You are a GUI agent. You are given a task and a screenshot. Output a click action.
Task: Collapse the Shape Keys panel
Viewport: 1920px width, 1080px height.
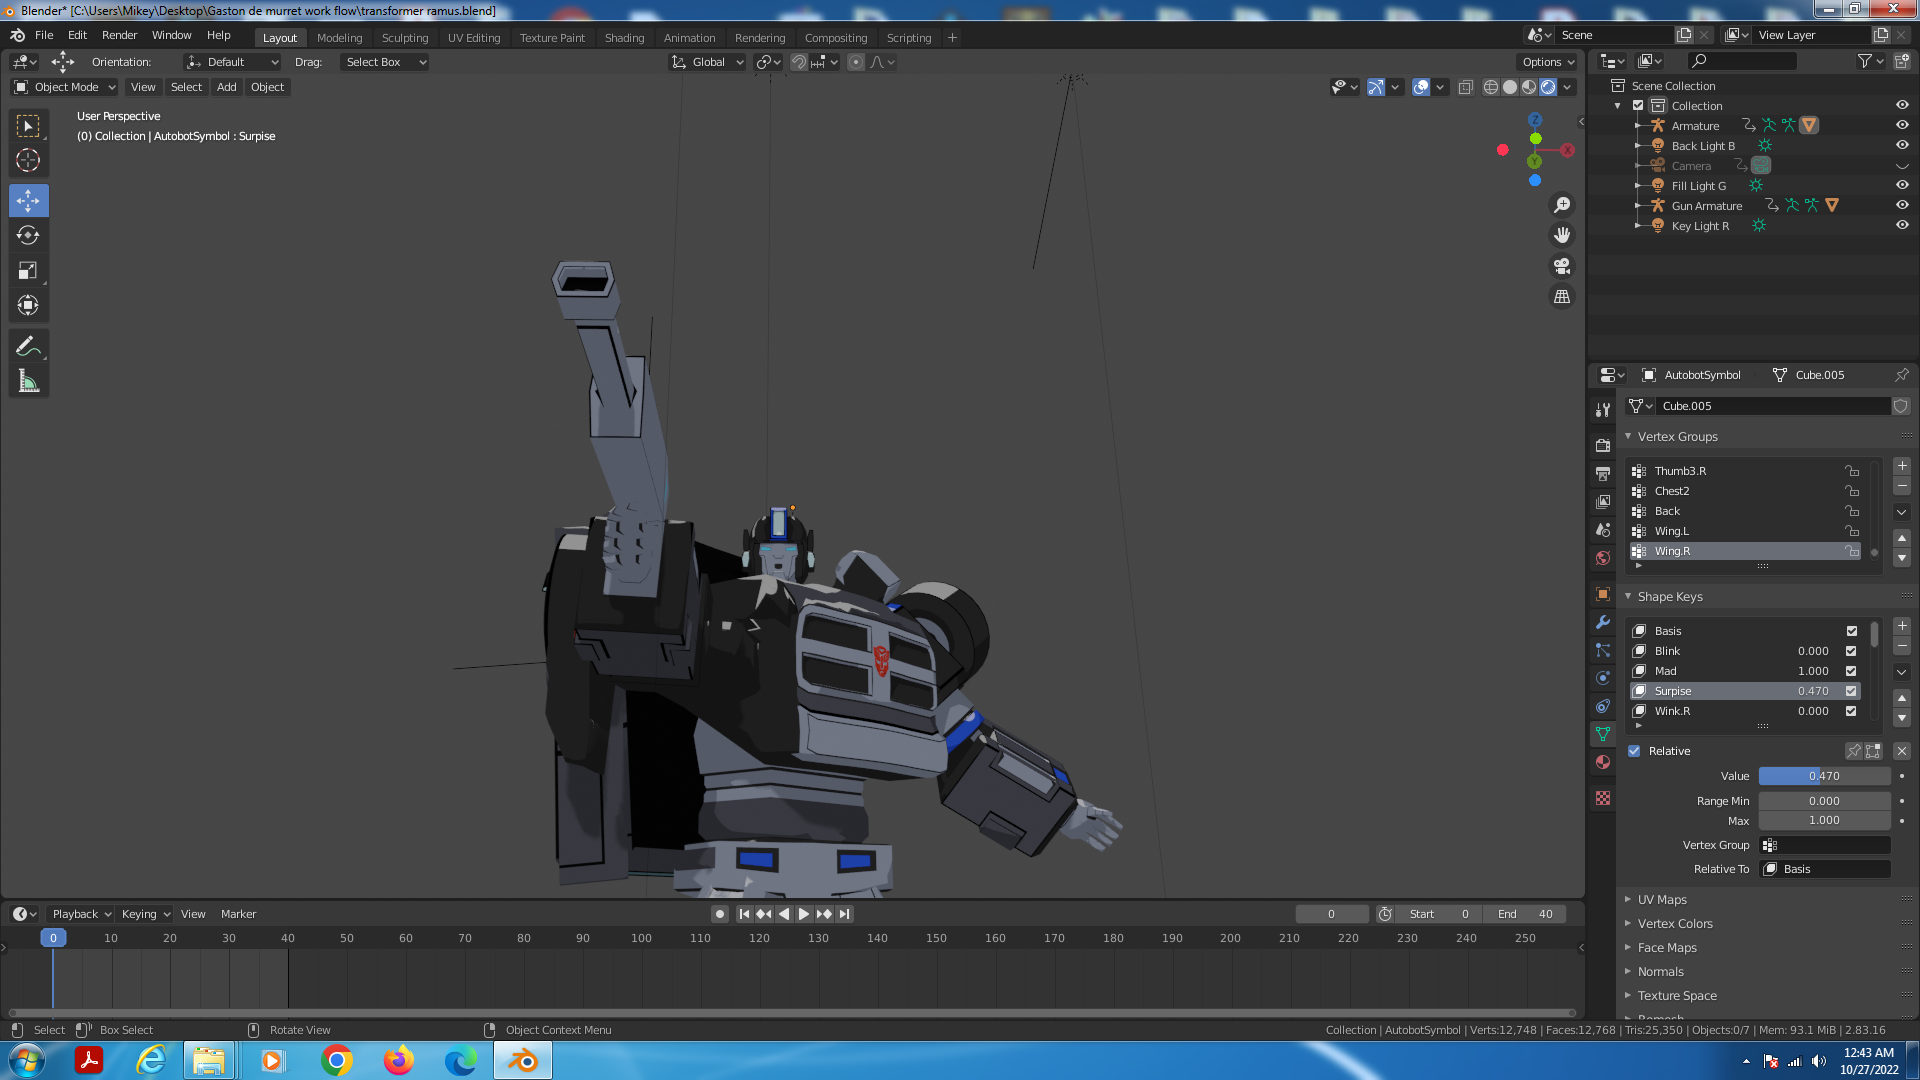1670,597
